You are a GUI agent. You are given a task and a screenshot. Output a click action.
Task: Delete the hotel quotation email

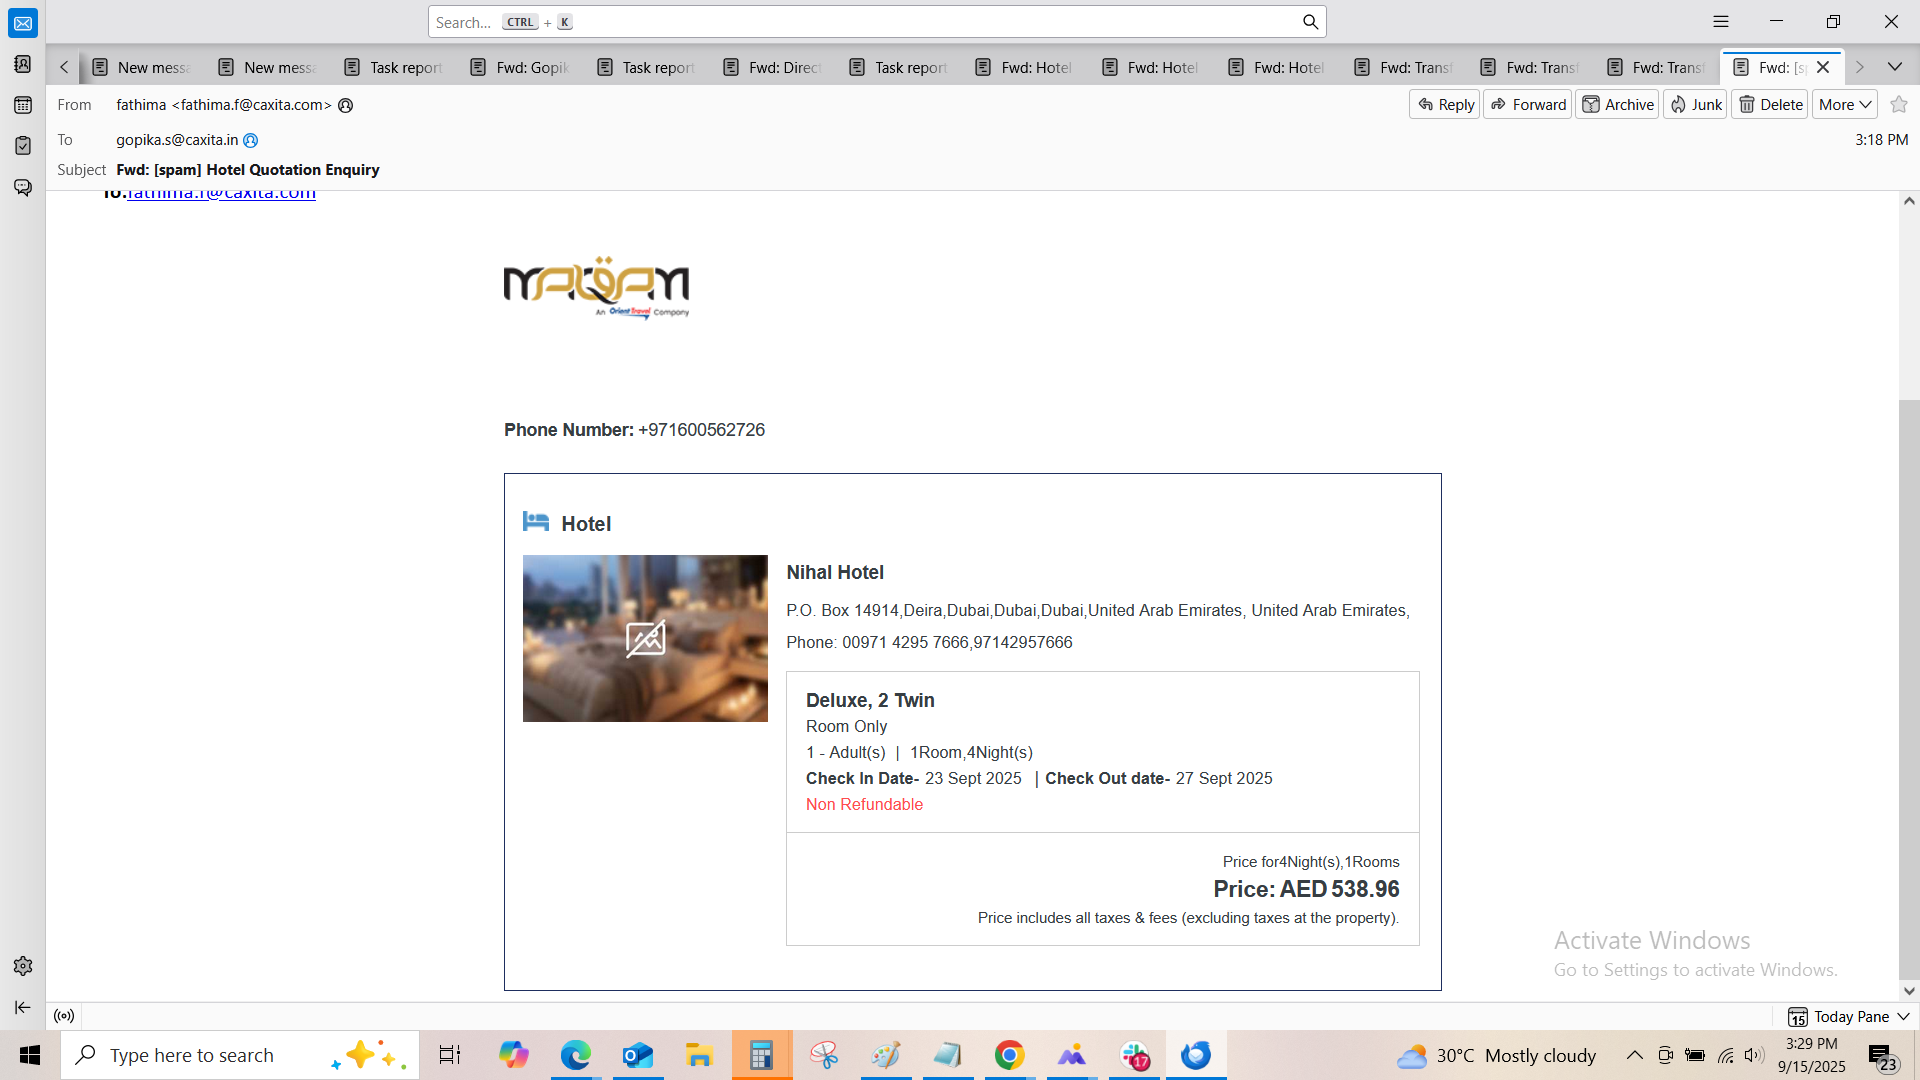[x=1770, y=104]
